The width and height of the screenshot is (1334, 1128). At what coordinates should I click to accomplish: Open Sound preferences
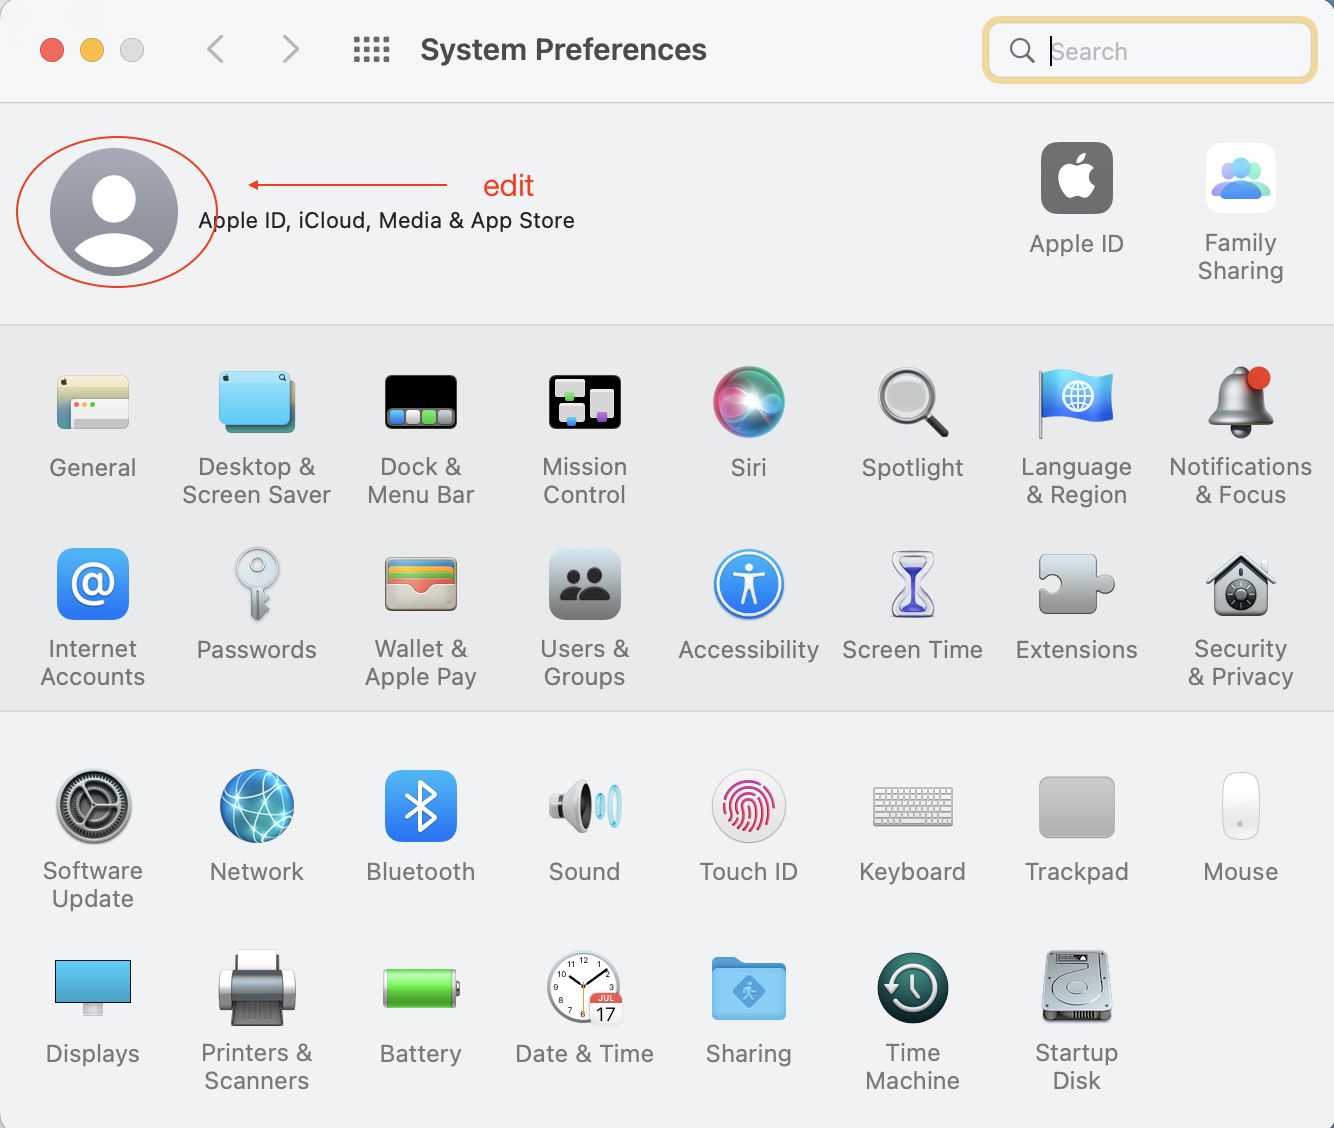[585, 806]
